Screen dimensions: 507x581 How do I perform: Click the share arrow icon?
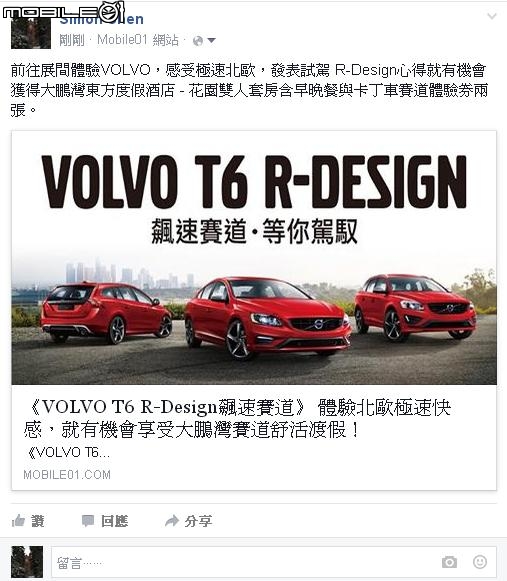[x=172, y=521]
